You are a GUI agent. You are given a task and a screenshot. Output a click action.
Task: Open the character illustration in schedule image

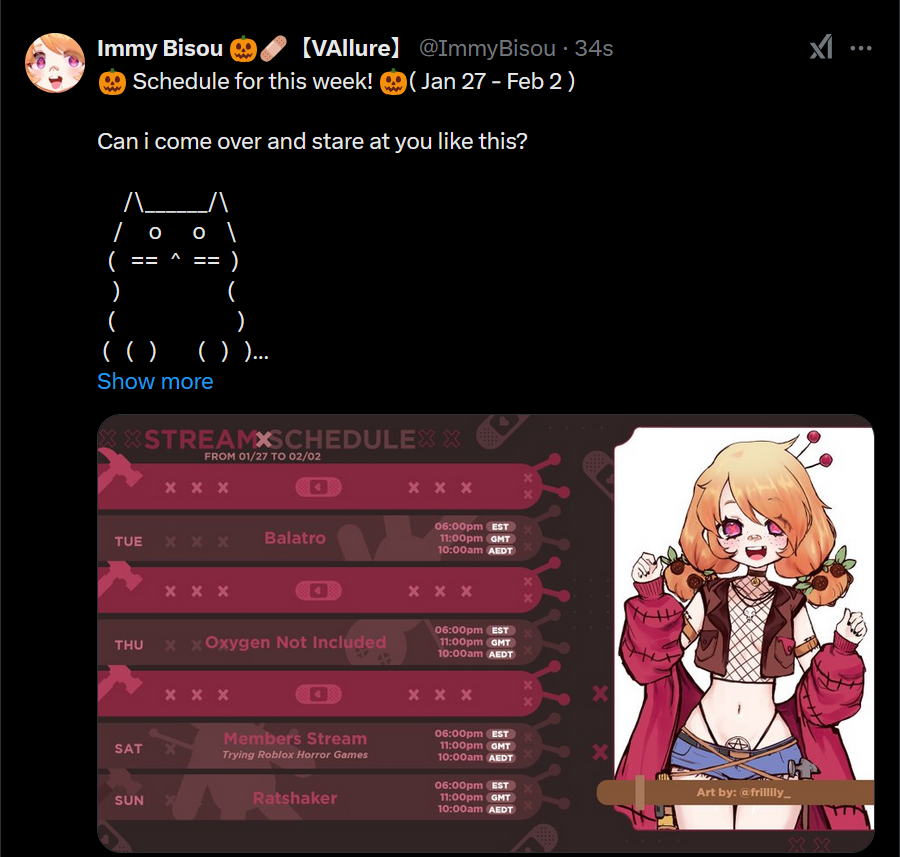pyautogui.click(x=744, y=628)
